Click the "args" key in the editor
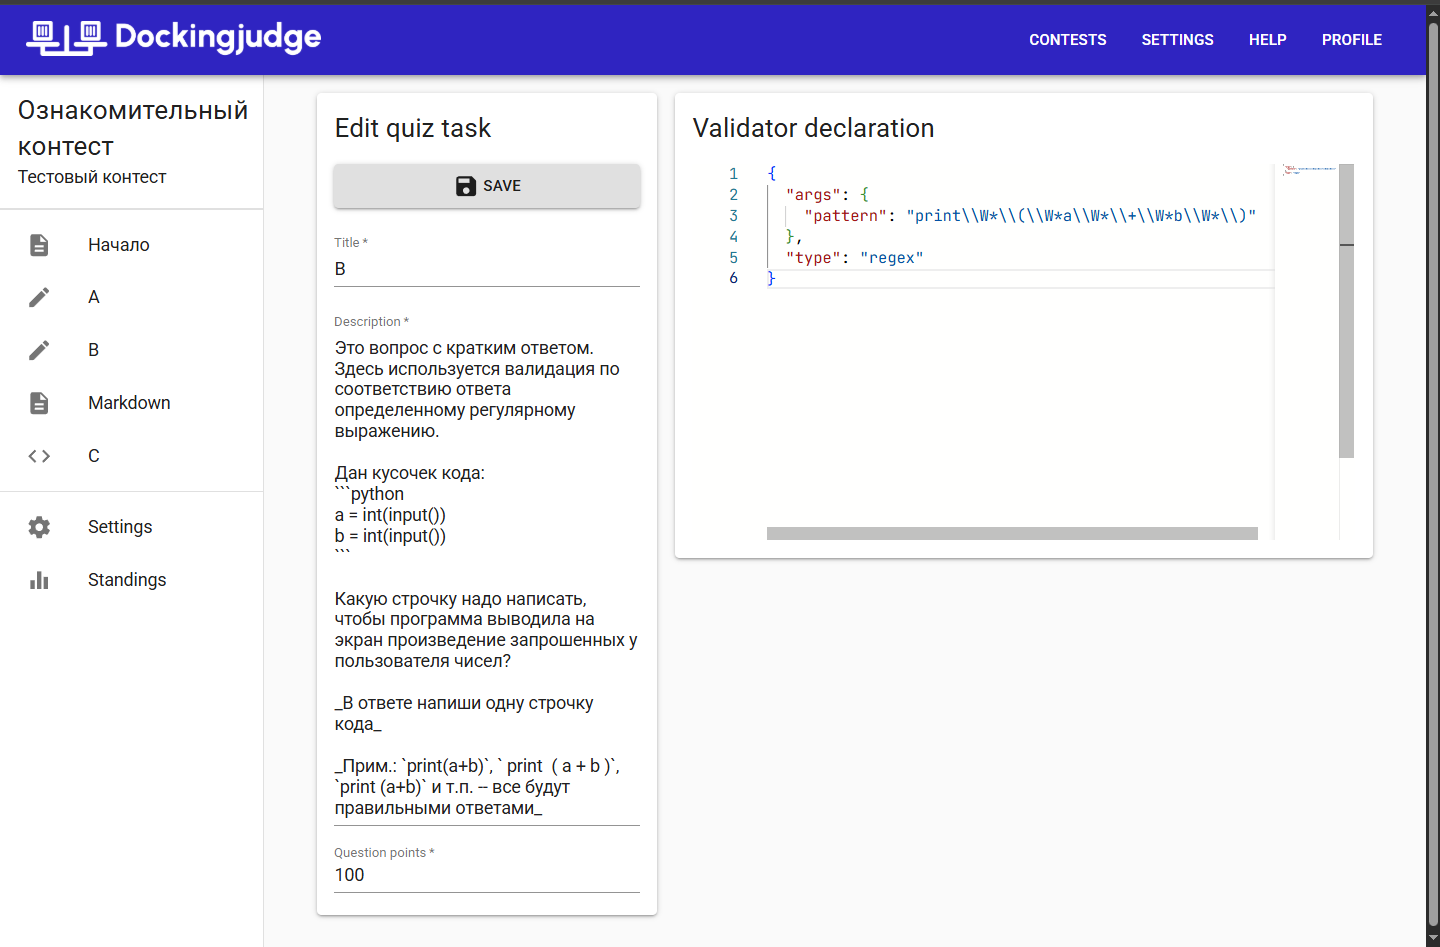Screen dimensions: 1440x947 [813, 195]
